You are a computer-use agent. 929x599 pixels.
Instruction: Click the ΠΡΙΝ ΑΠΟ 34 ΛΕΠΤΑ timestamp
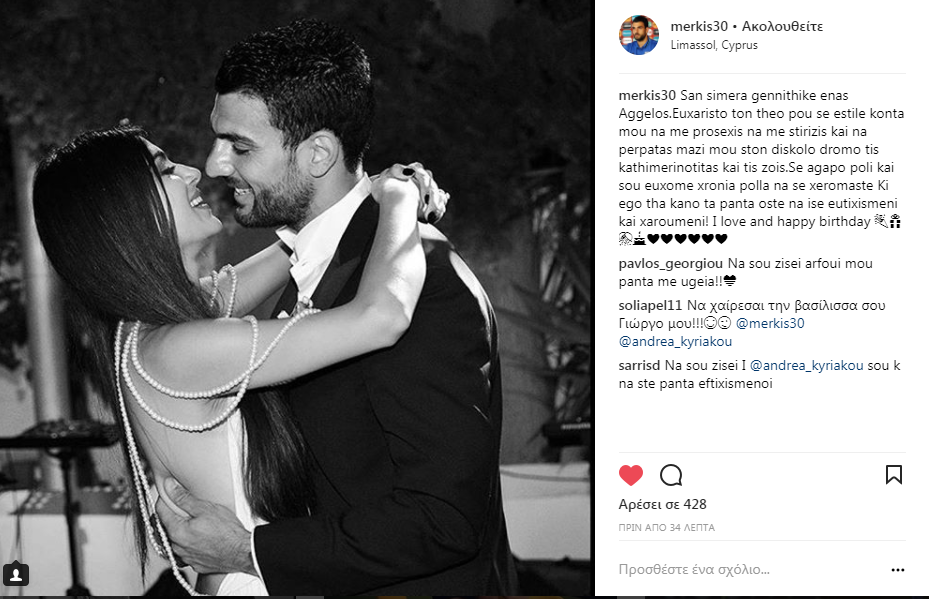[667, 527]
